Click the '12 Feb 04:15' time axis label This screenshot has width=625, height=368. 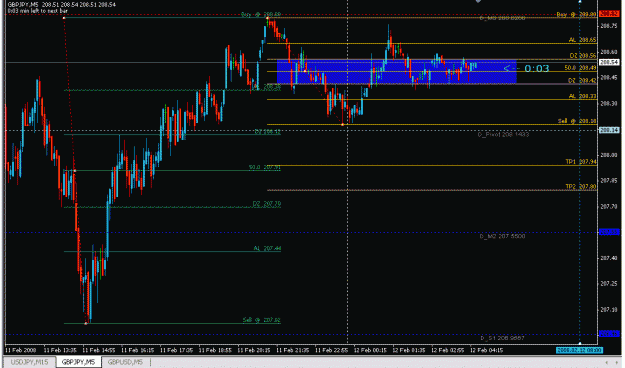(486, 350)
